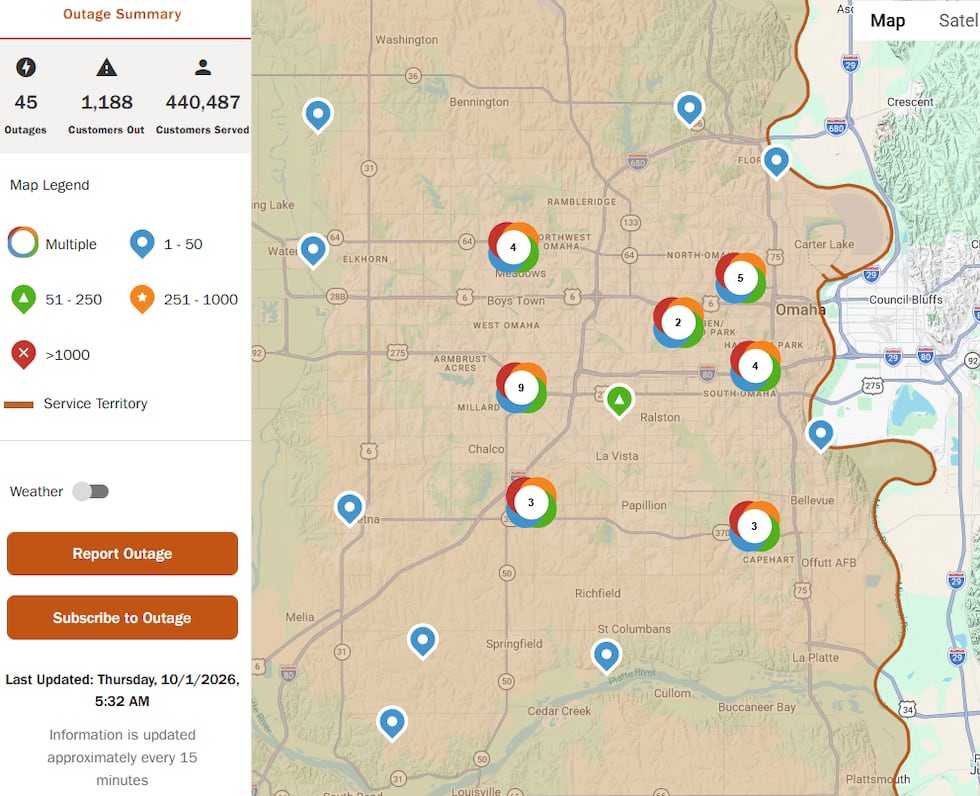
Task: Click the Papillion map label
Action: pyautogui.click(x=644, y=505)
